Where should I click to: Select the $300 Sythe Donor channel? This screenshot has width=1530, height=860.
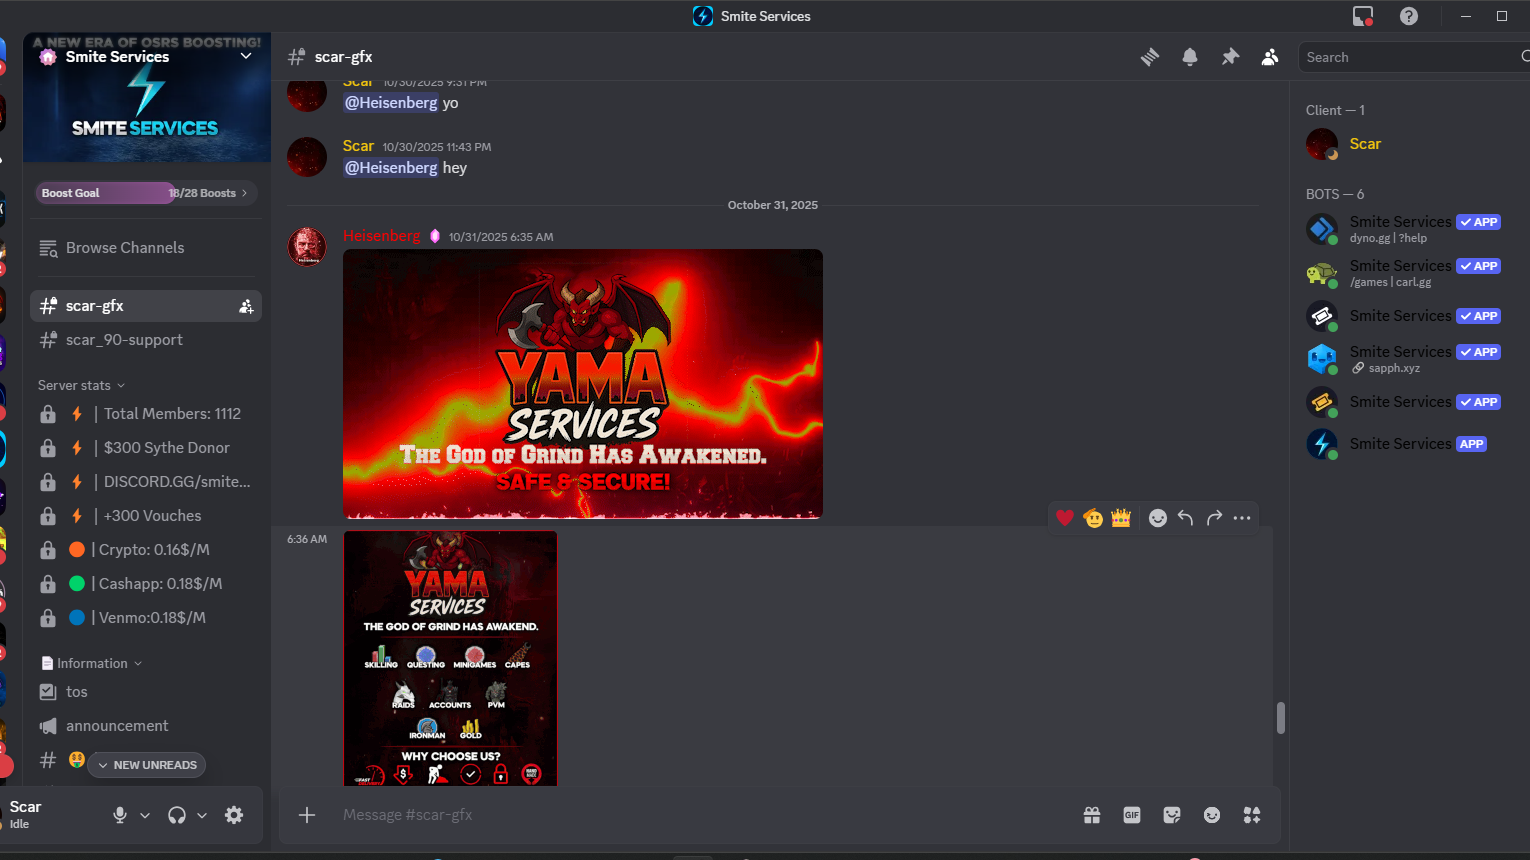click(146, 448)
